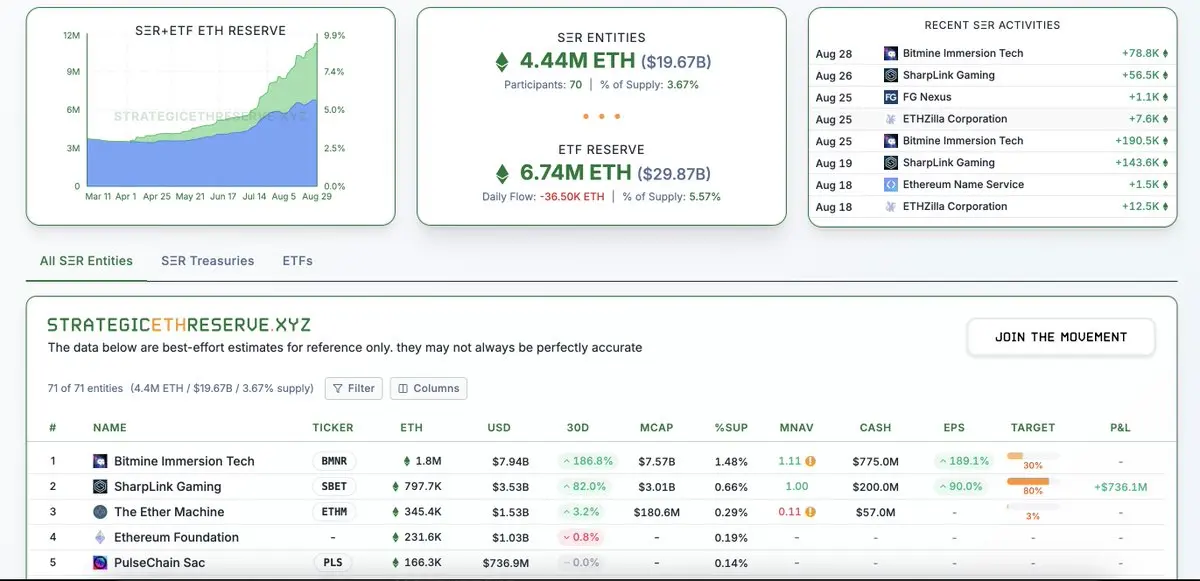Image resolution: width=1200 pixels, height=581 pixels.
Task: Click Ethereum Foundation logo icon
Action: click(x=100, y=537)
